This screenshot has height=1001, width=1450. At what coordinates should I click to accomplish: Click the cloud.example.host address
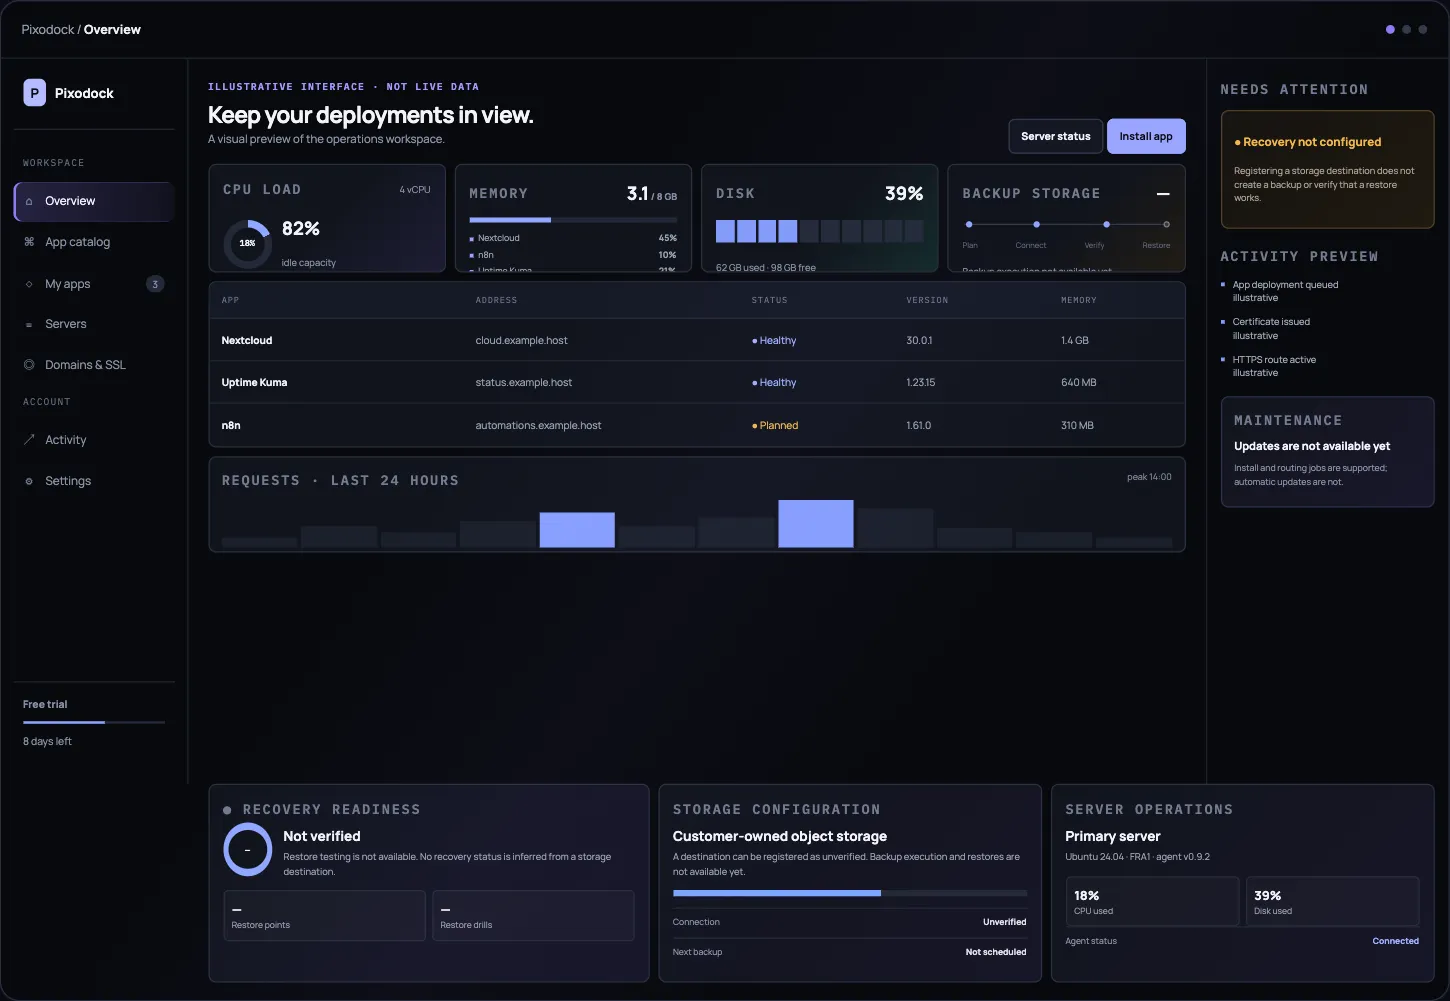(x=521, y=341)
